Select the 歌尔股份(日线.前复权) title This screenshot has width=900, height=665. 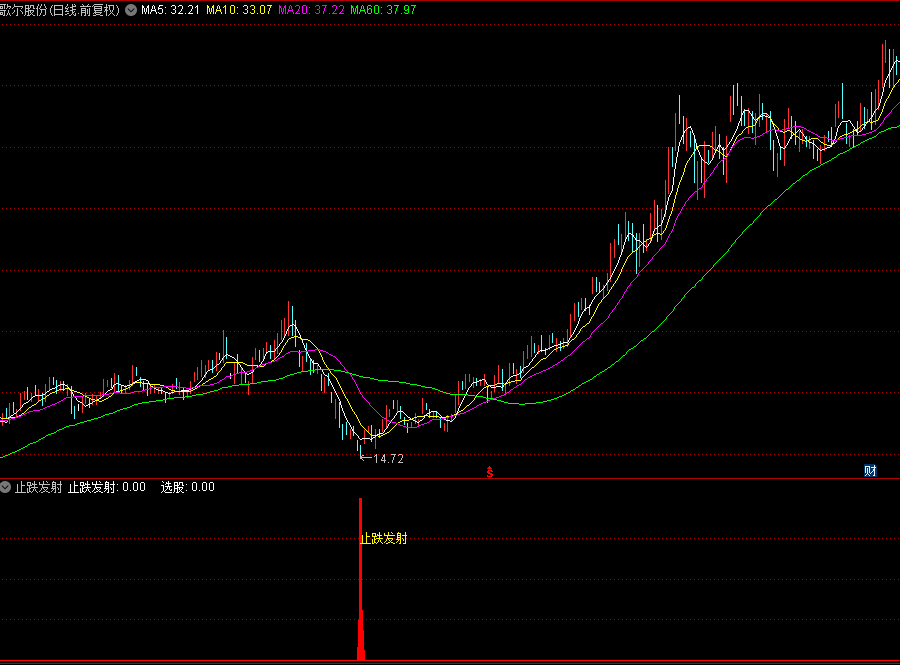[x=60, y=10]
